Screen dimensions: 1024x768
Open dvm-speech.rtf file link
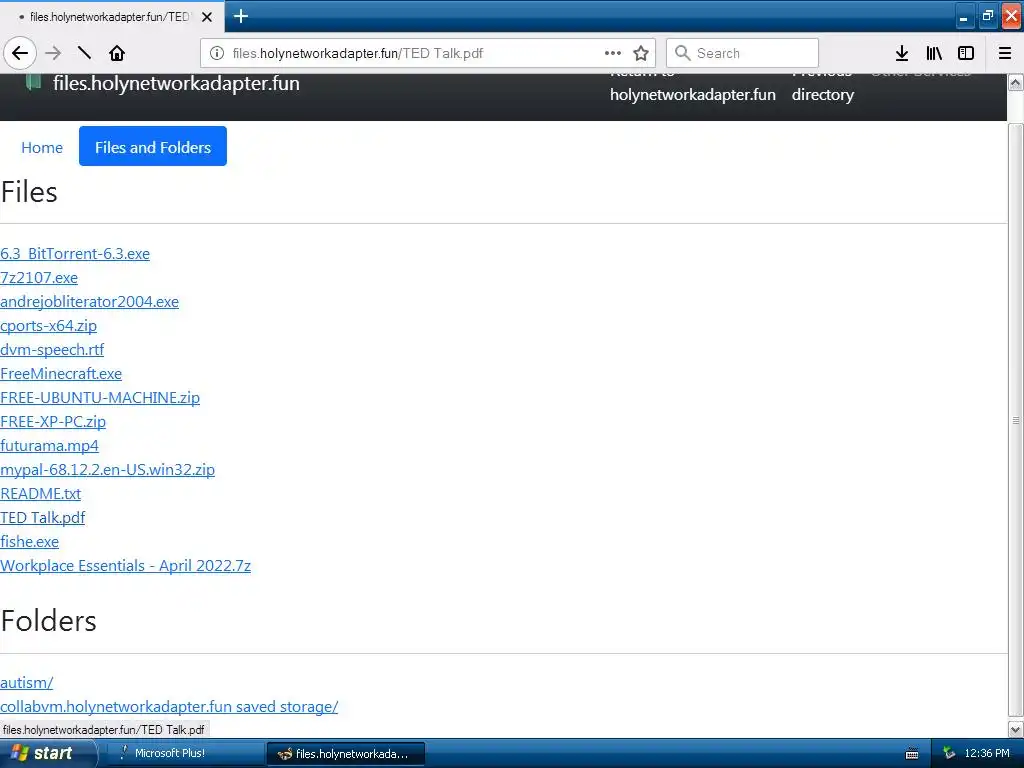(x=52, y=349)
